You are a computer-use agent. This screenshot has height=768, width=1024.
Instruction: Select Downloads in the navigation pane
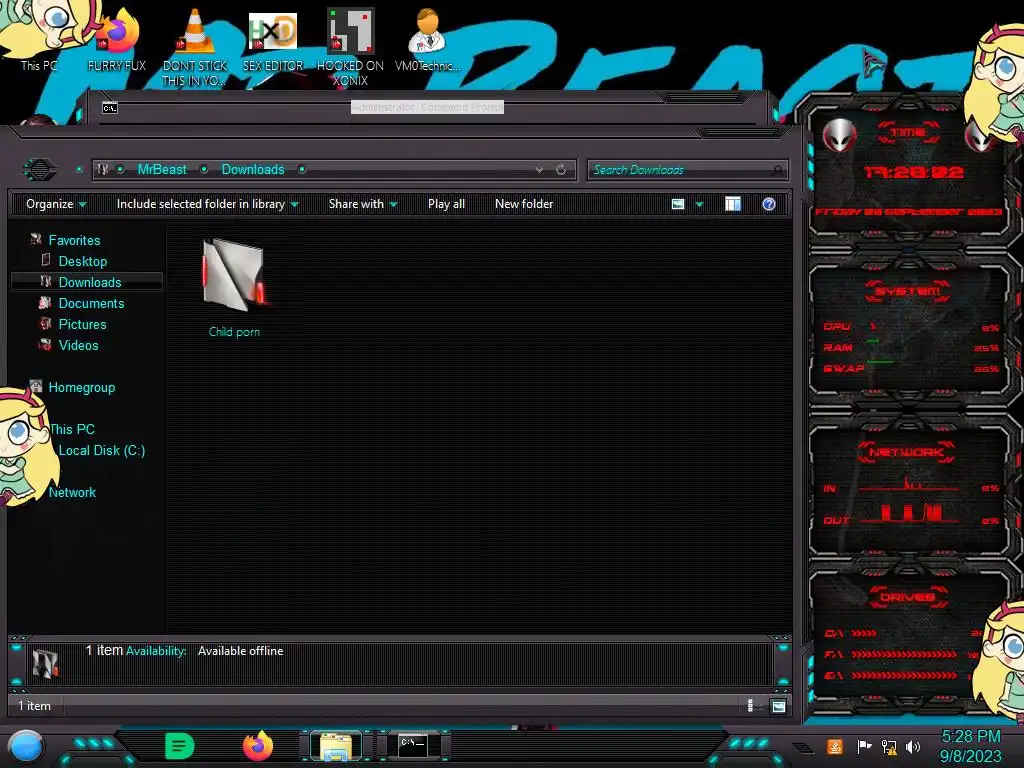coord(89,282)
